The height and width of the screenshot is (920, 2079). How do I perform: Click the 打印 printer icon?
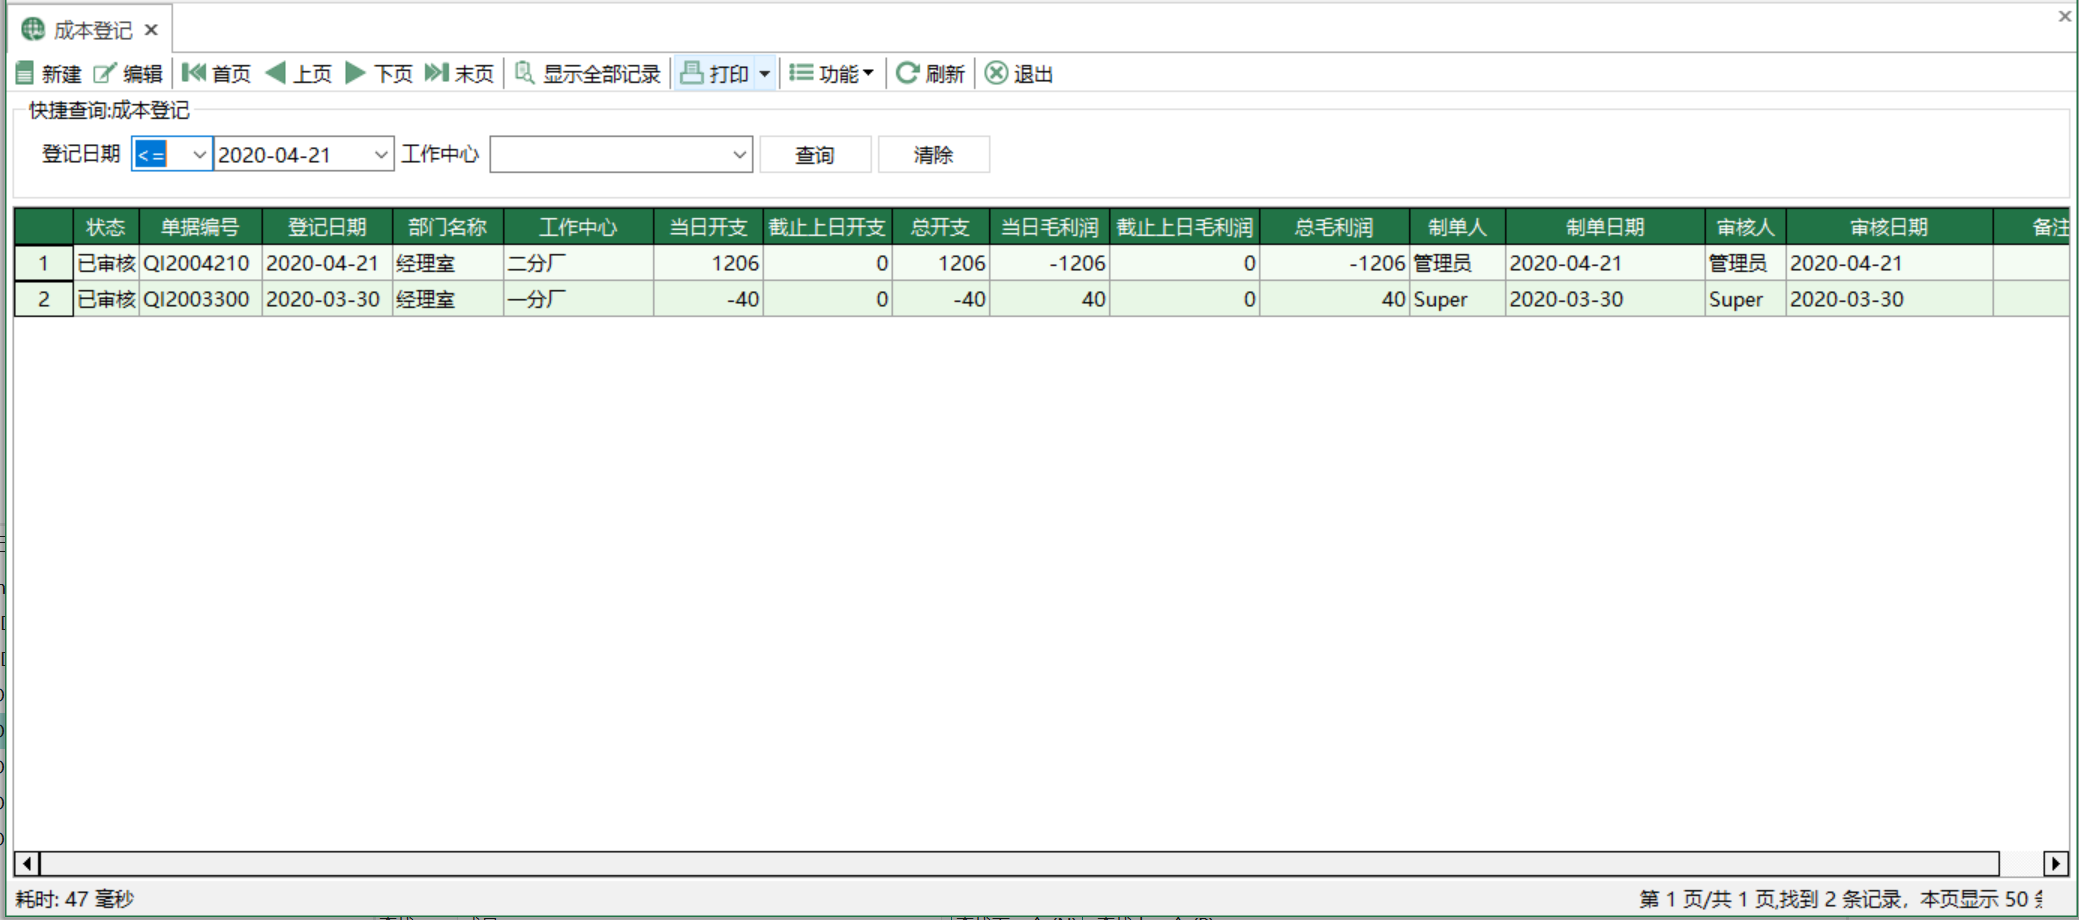(x=691, y=73)
